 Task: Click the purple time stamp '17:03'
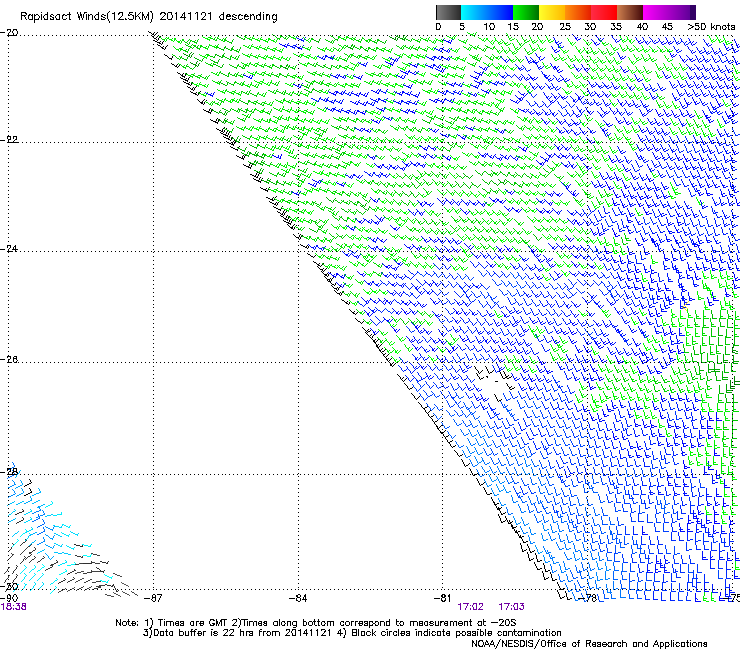pos(512,607)
